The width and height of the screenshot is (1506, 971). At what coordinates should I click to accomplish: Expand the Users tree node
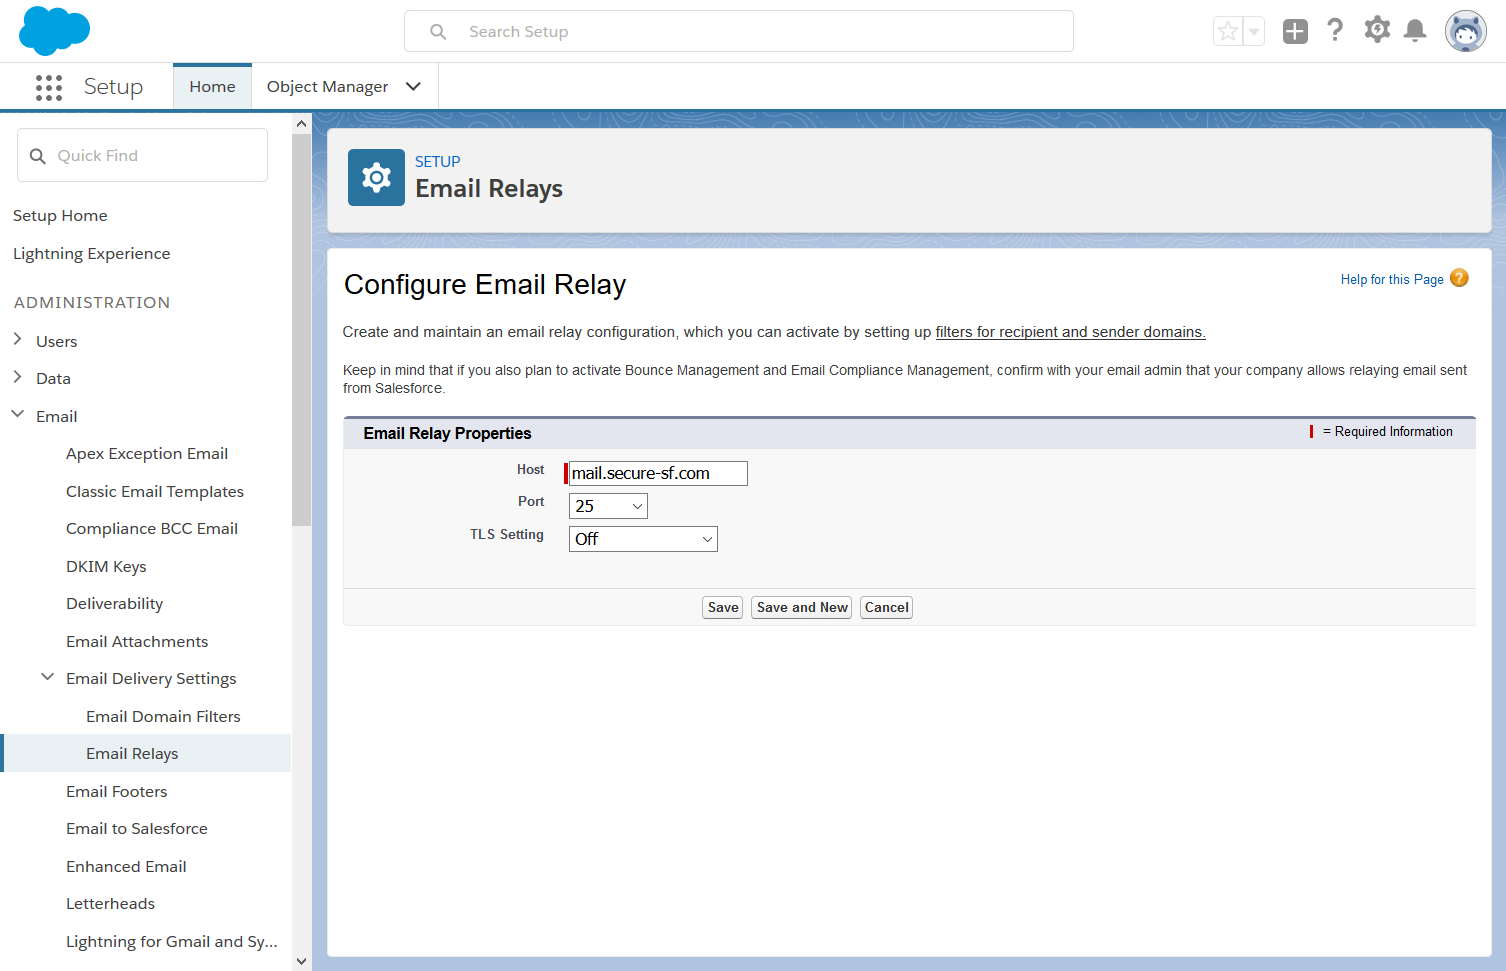tap(17, 340)
